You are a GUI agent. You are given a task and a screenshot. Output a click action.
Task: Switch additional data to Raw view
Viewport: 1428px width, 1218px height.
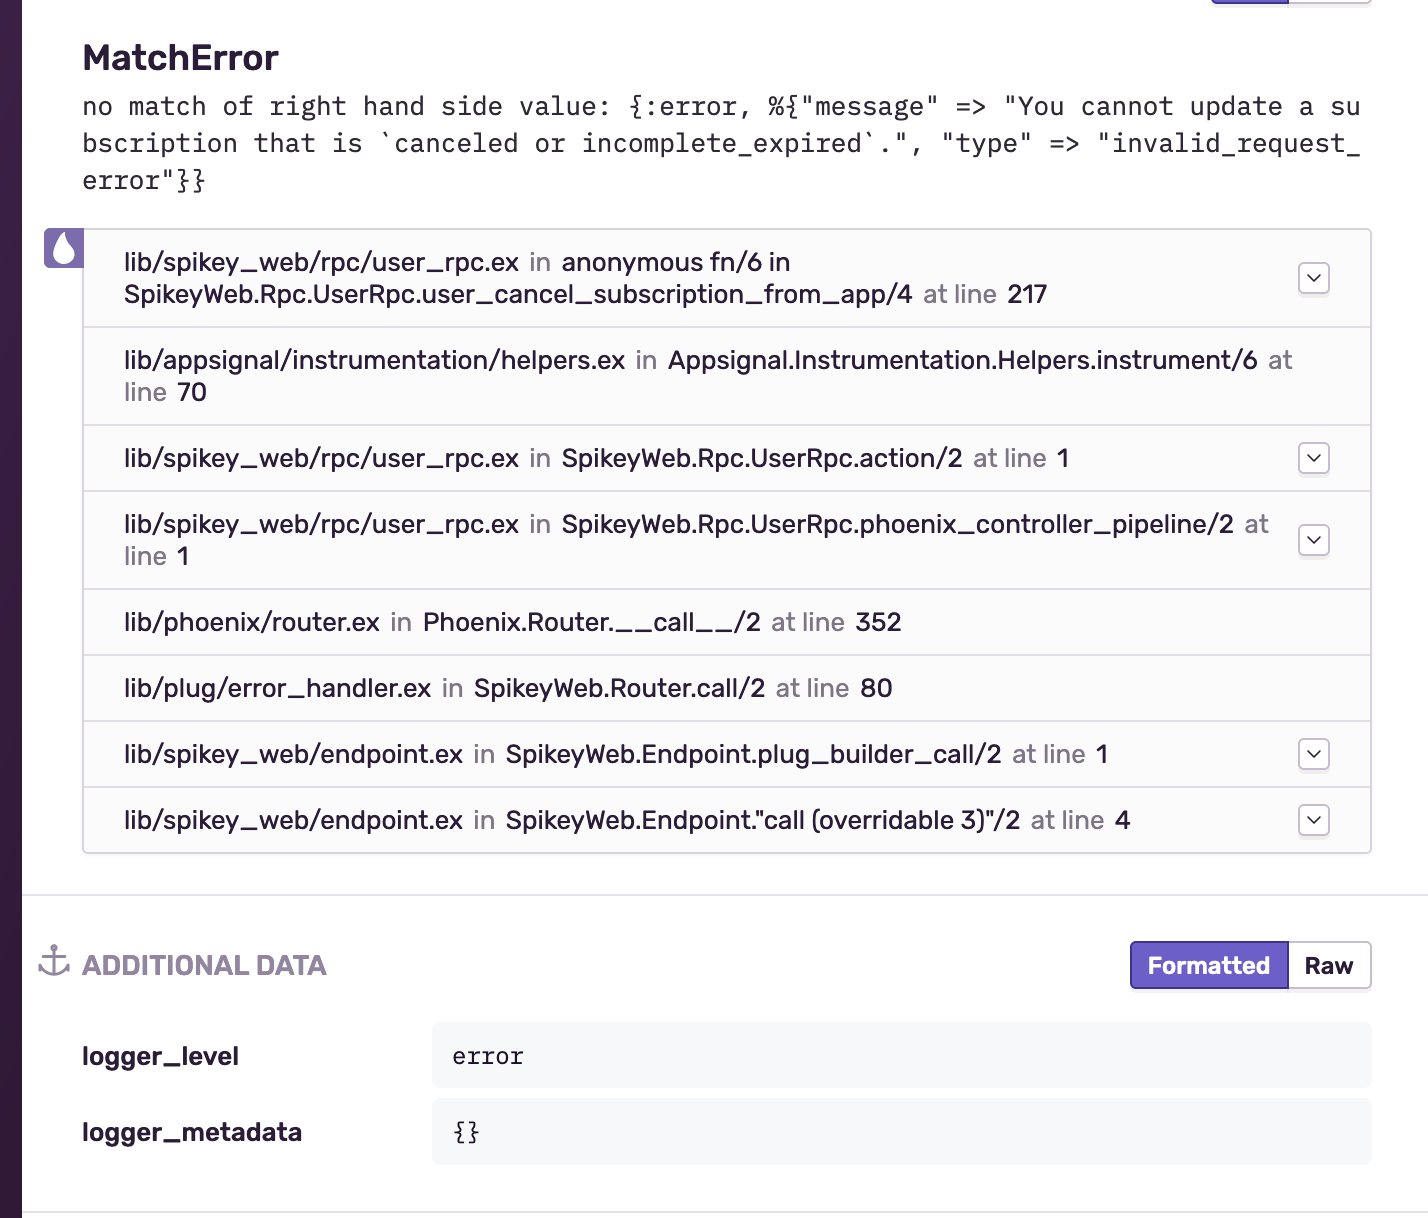point(1328,965)
